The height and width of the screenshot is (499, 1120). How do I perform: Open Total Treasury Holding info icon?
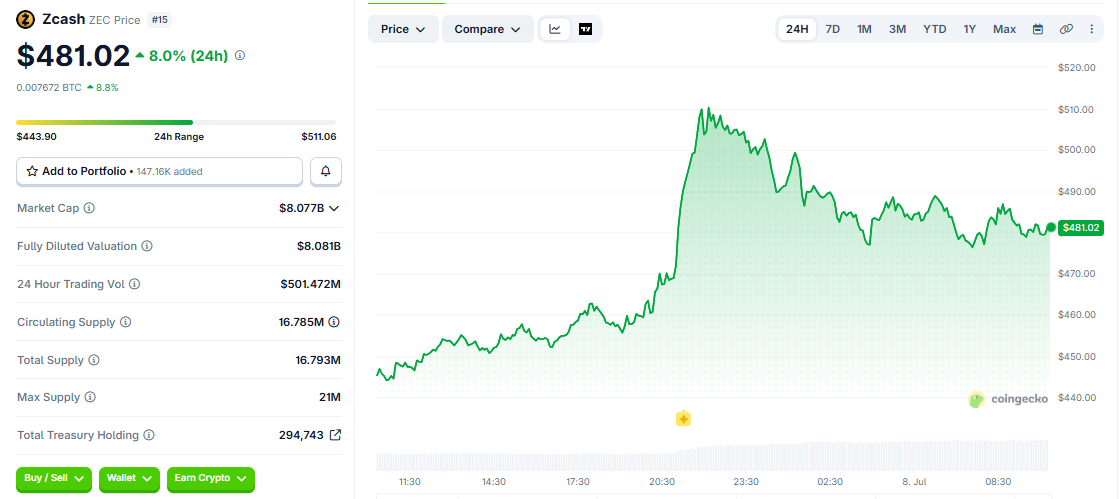point(149,435)
